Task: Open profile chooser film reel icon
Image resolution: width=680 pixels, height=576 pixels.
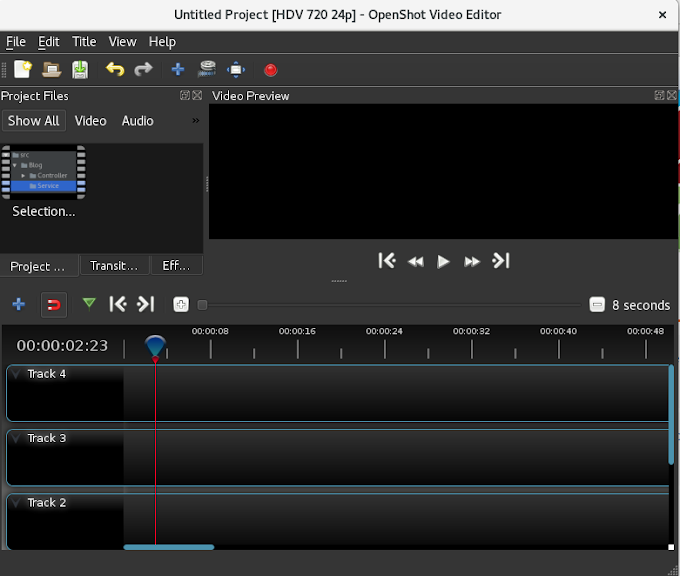Action: point(207,69)
